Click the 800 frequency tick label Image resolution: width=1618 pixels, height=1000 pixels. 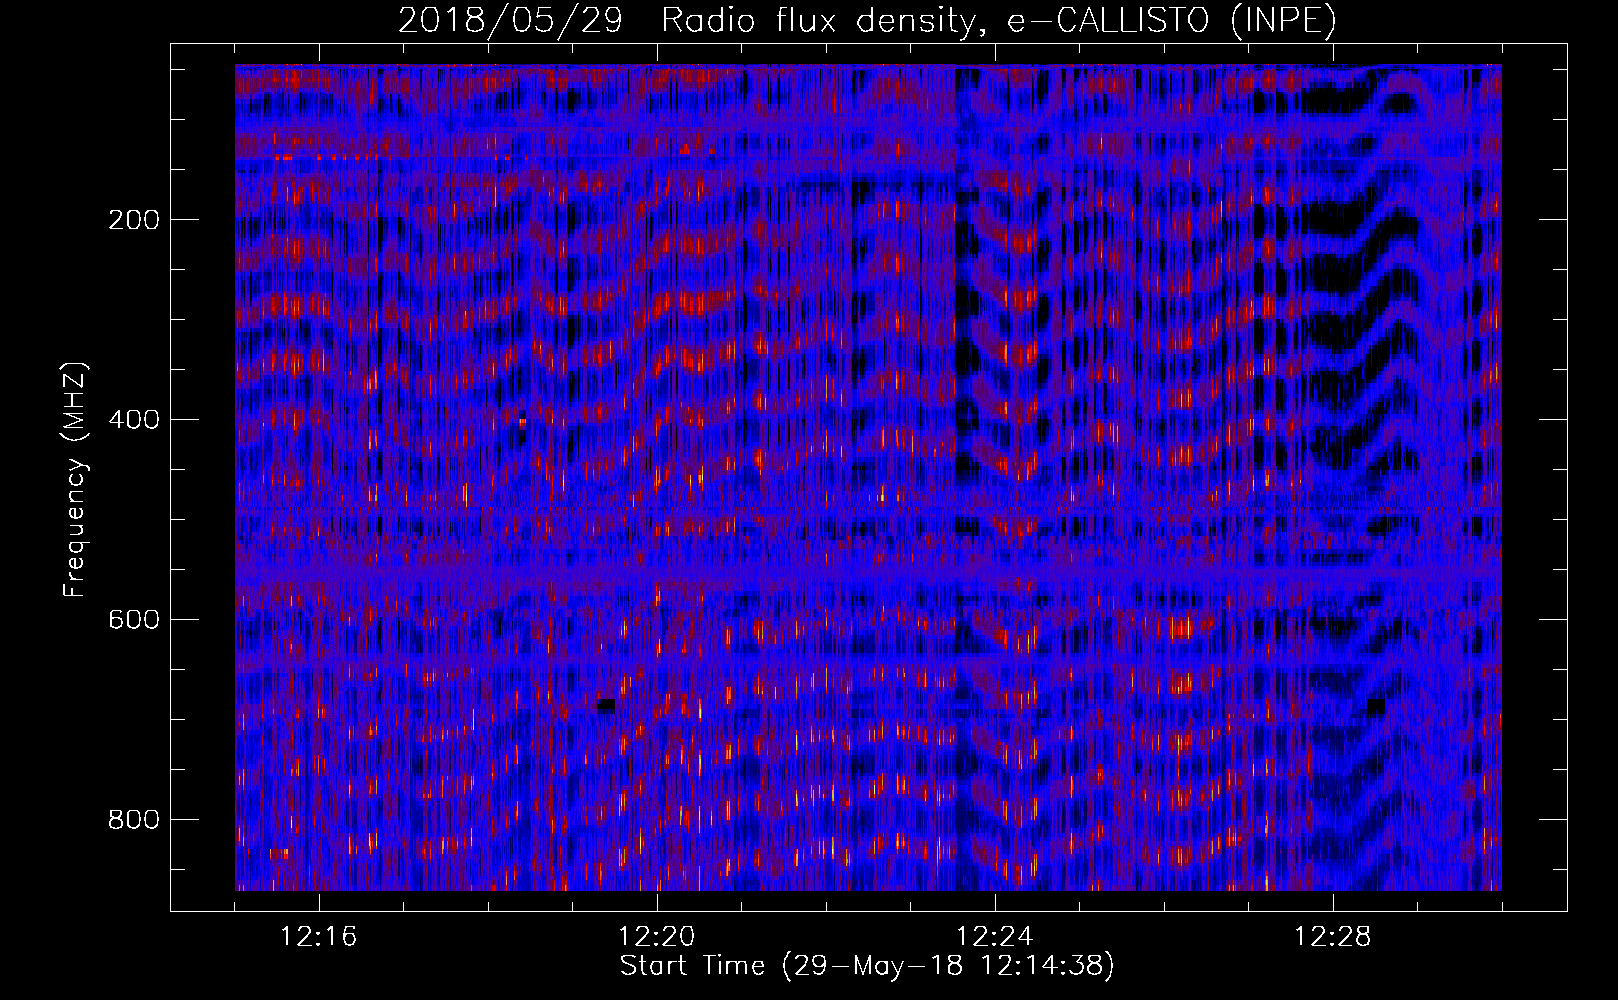[134, 820]
